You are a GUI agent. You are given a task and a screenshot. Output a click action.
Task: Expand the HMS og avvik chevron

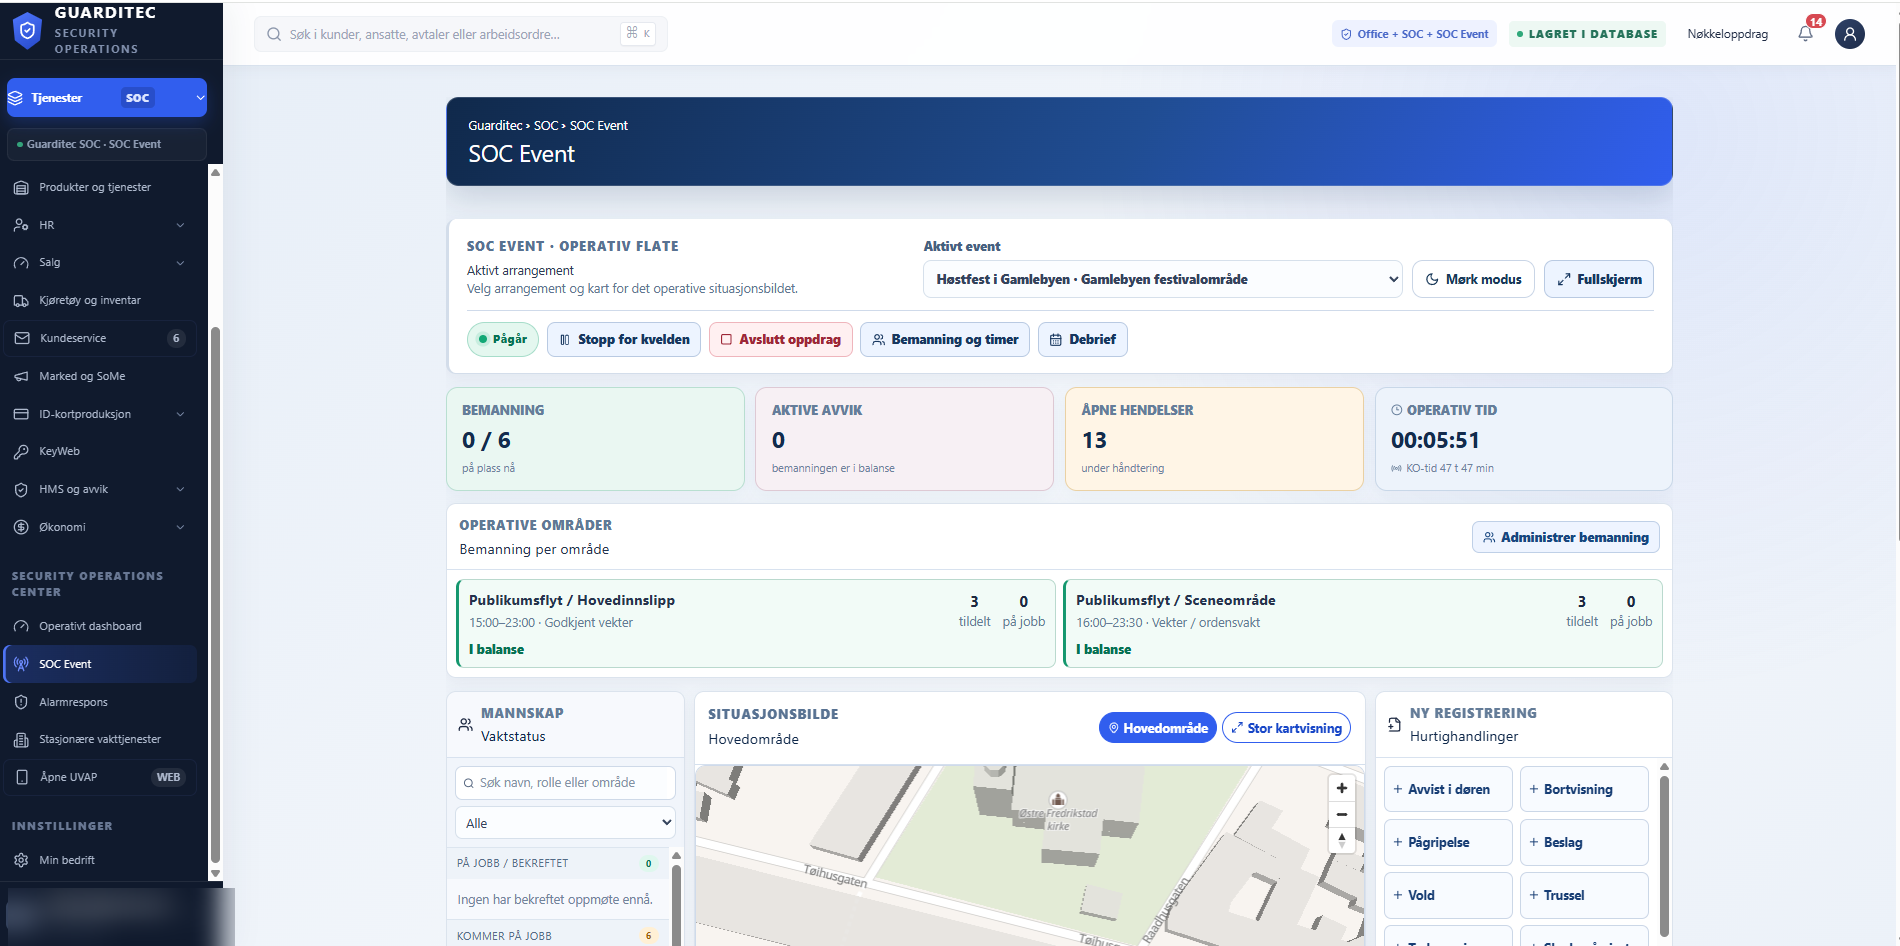[x=181, y=489]
